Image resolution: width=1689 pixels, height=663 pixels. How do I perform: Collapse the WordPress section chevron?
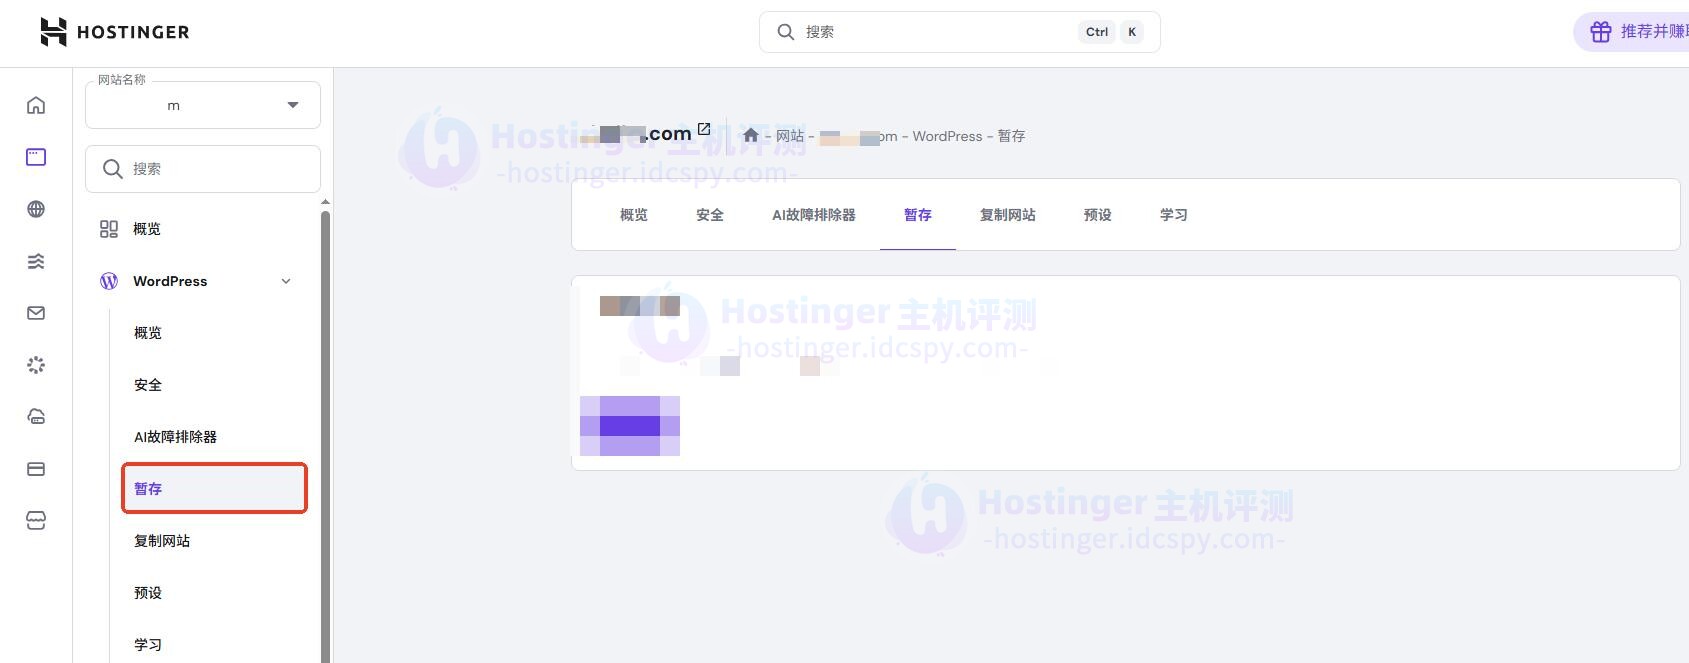pos(286,281)
